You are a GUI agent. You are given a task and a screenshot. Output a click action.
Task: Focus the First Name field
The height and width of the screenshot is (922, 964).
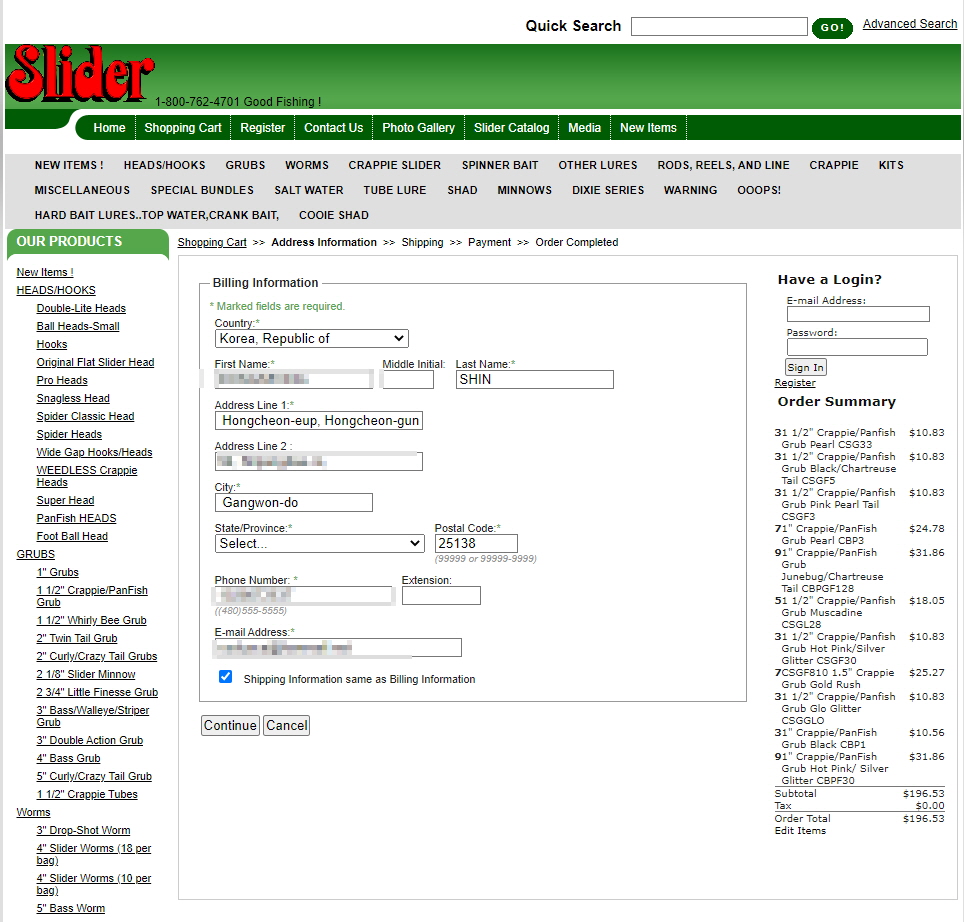[x=293, y=379]
